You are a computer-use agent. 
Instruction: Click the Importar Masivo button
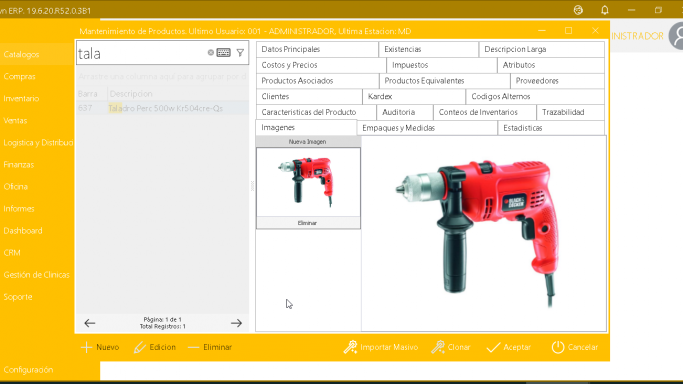click(381, 347)
